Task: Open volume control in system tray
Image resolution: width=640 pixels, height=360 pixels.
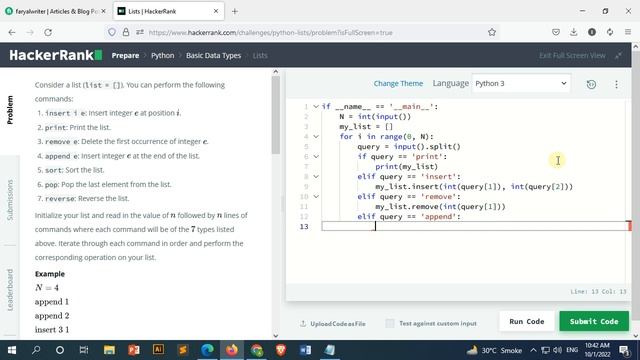Action: point(557,350)
